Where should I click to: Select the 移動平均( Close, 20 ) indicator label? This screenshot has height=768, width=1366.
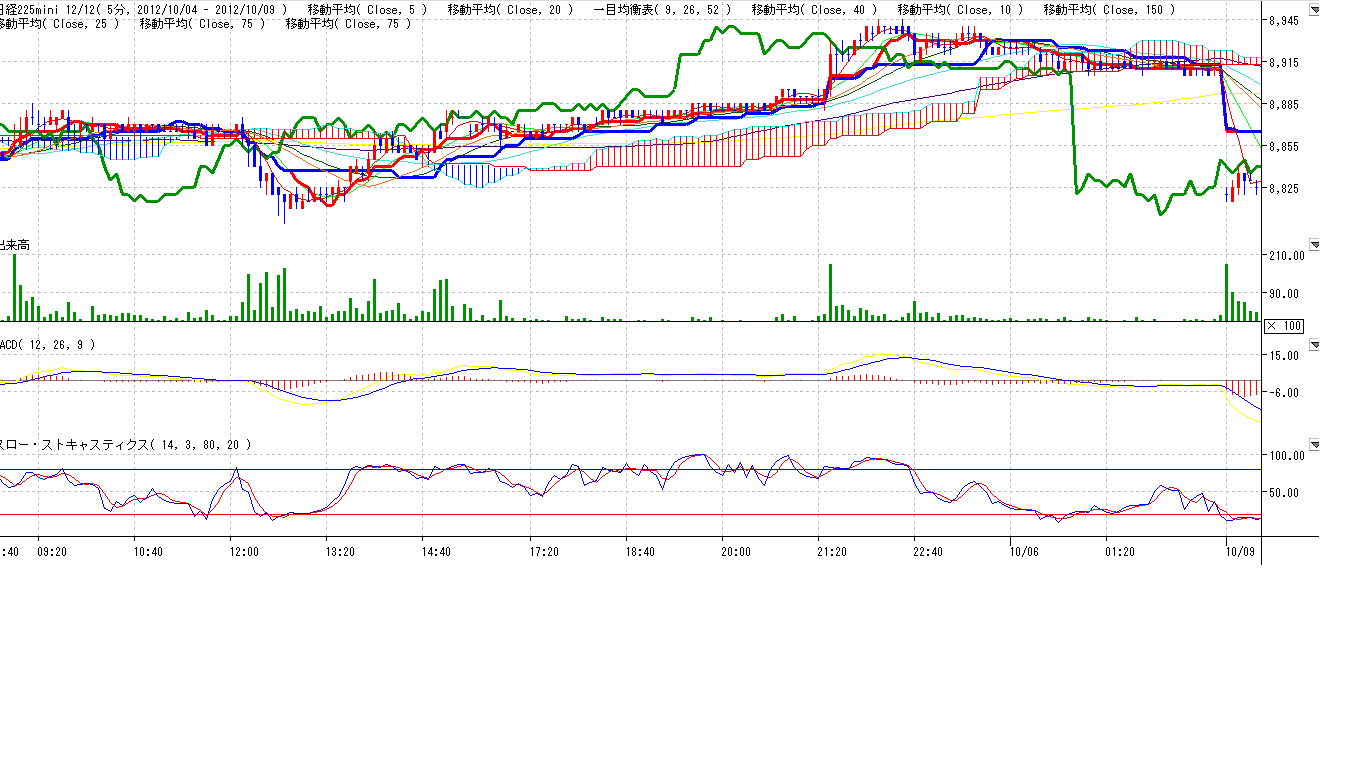point(511,10)
